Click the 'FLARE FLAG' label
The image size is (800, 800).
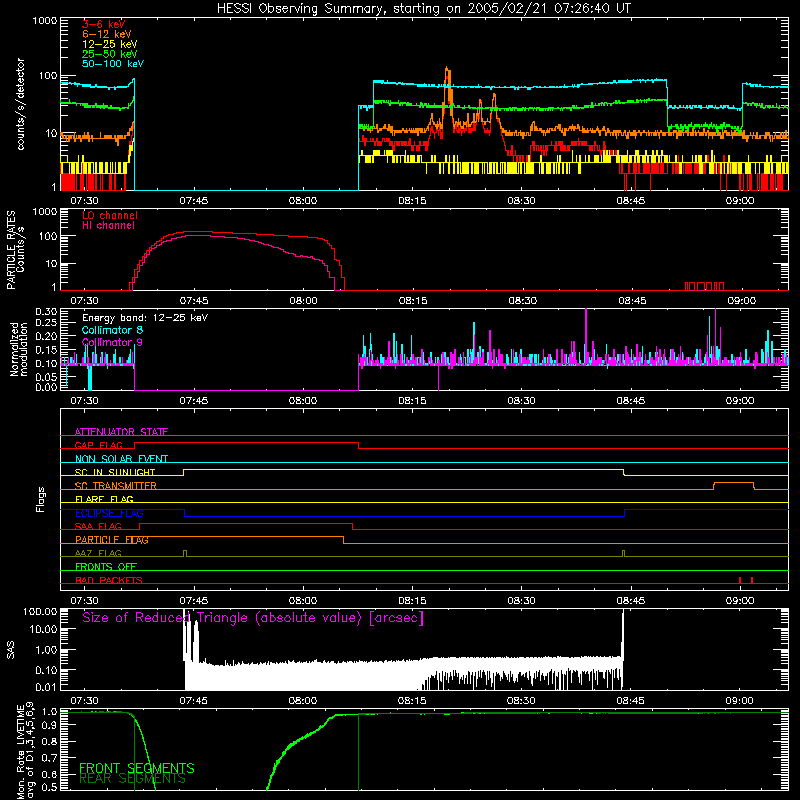click(x=104, y=499)
